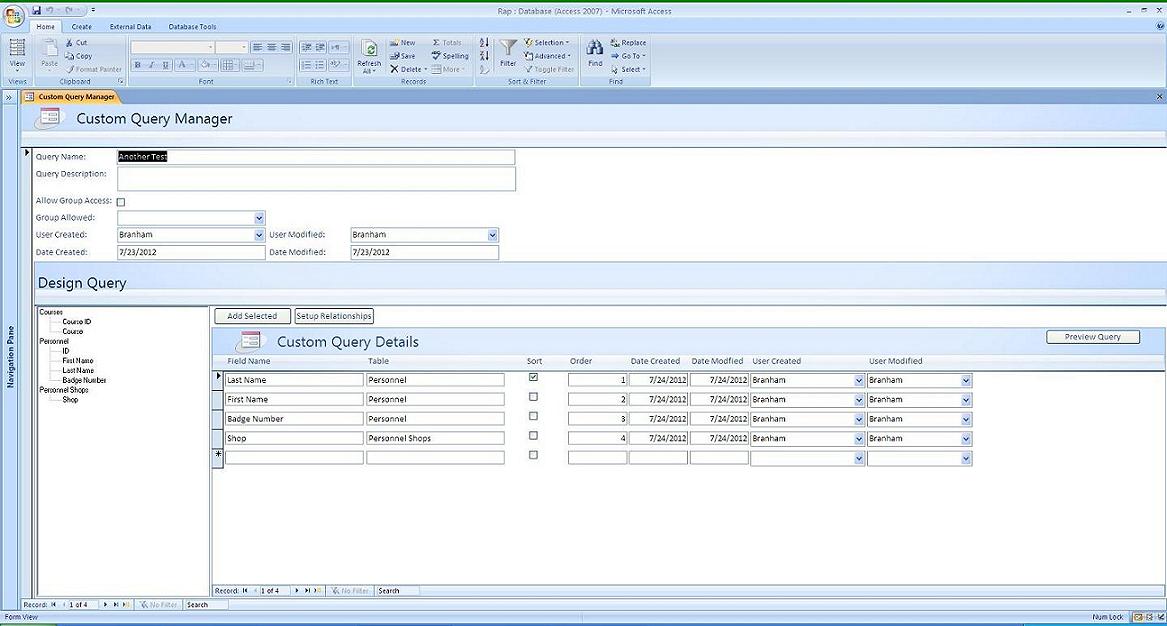Open the Group Allowed dropdown
This screenshot has height=626, width=1167.
(x=259, y=218)
